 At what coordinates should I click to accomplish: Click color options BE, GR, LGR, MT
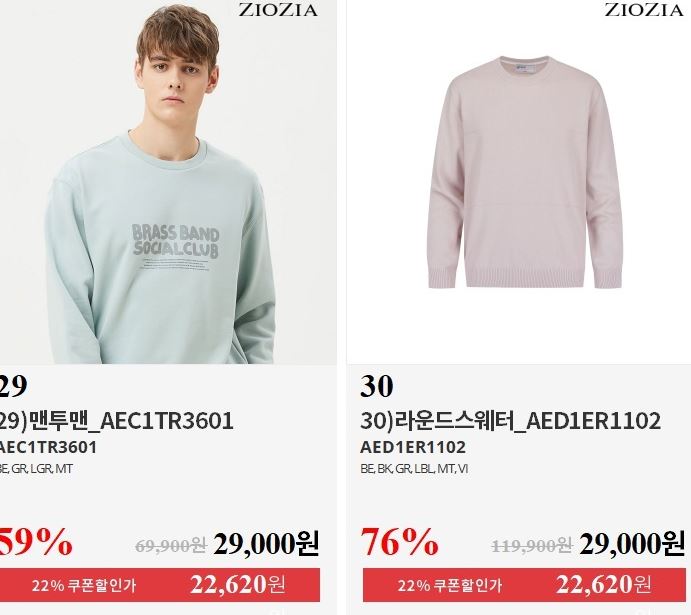tap(36, 469)
